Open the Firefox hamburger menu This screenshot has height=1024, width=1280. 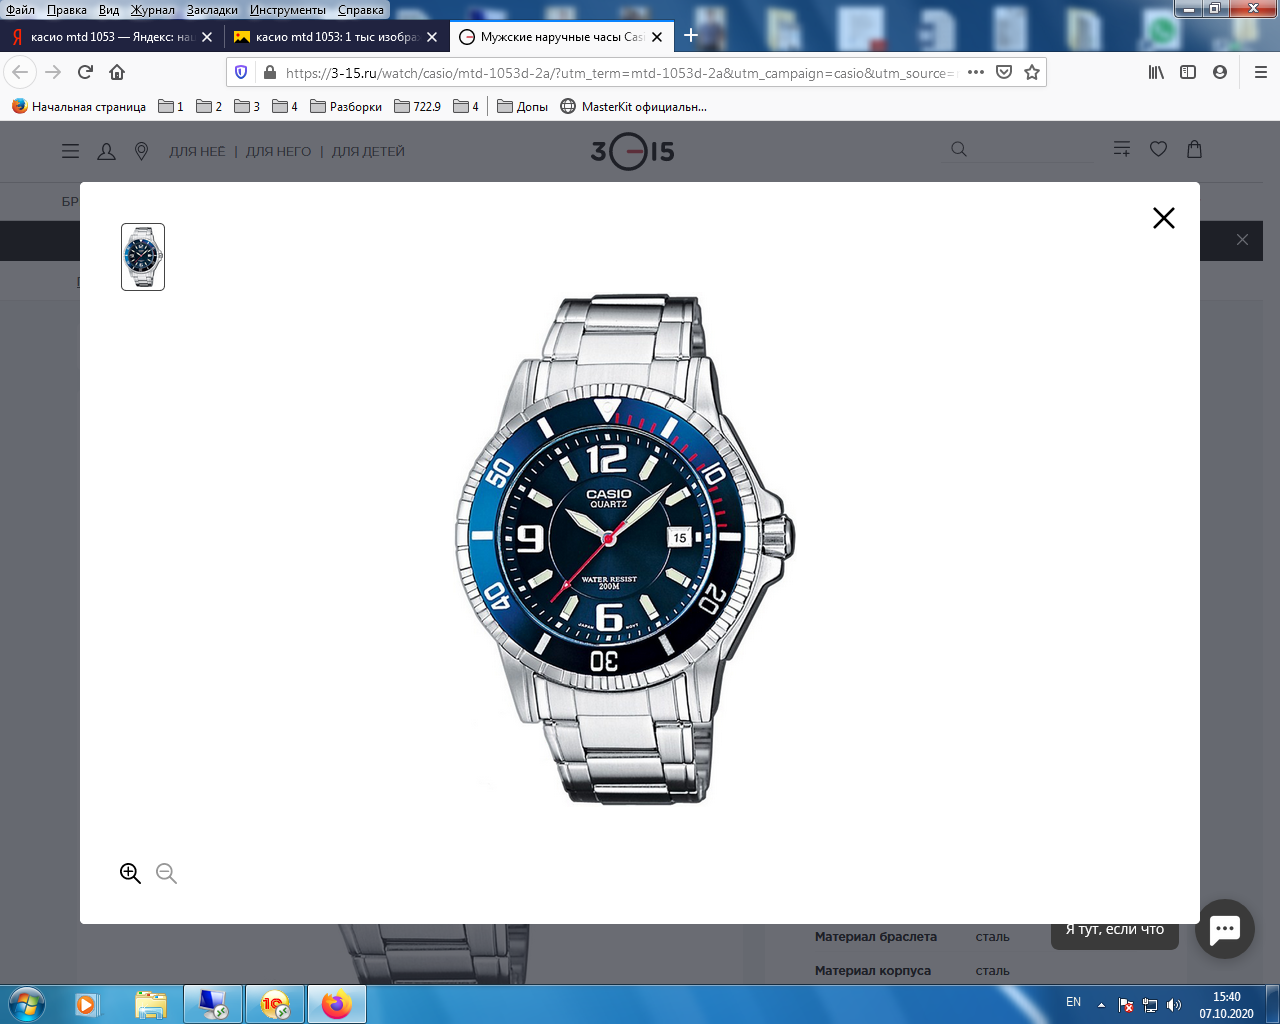point(1260,72)
